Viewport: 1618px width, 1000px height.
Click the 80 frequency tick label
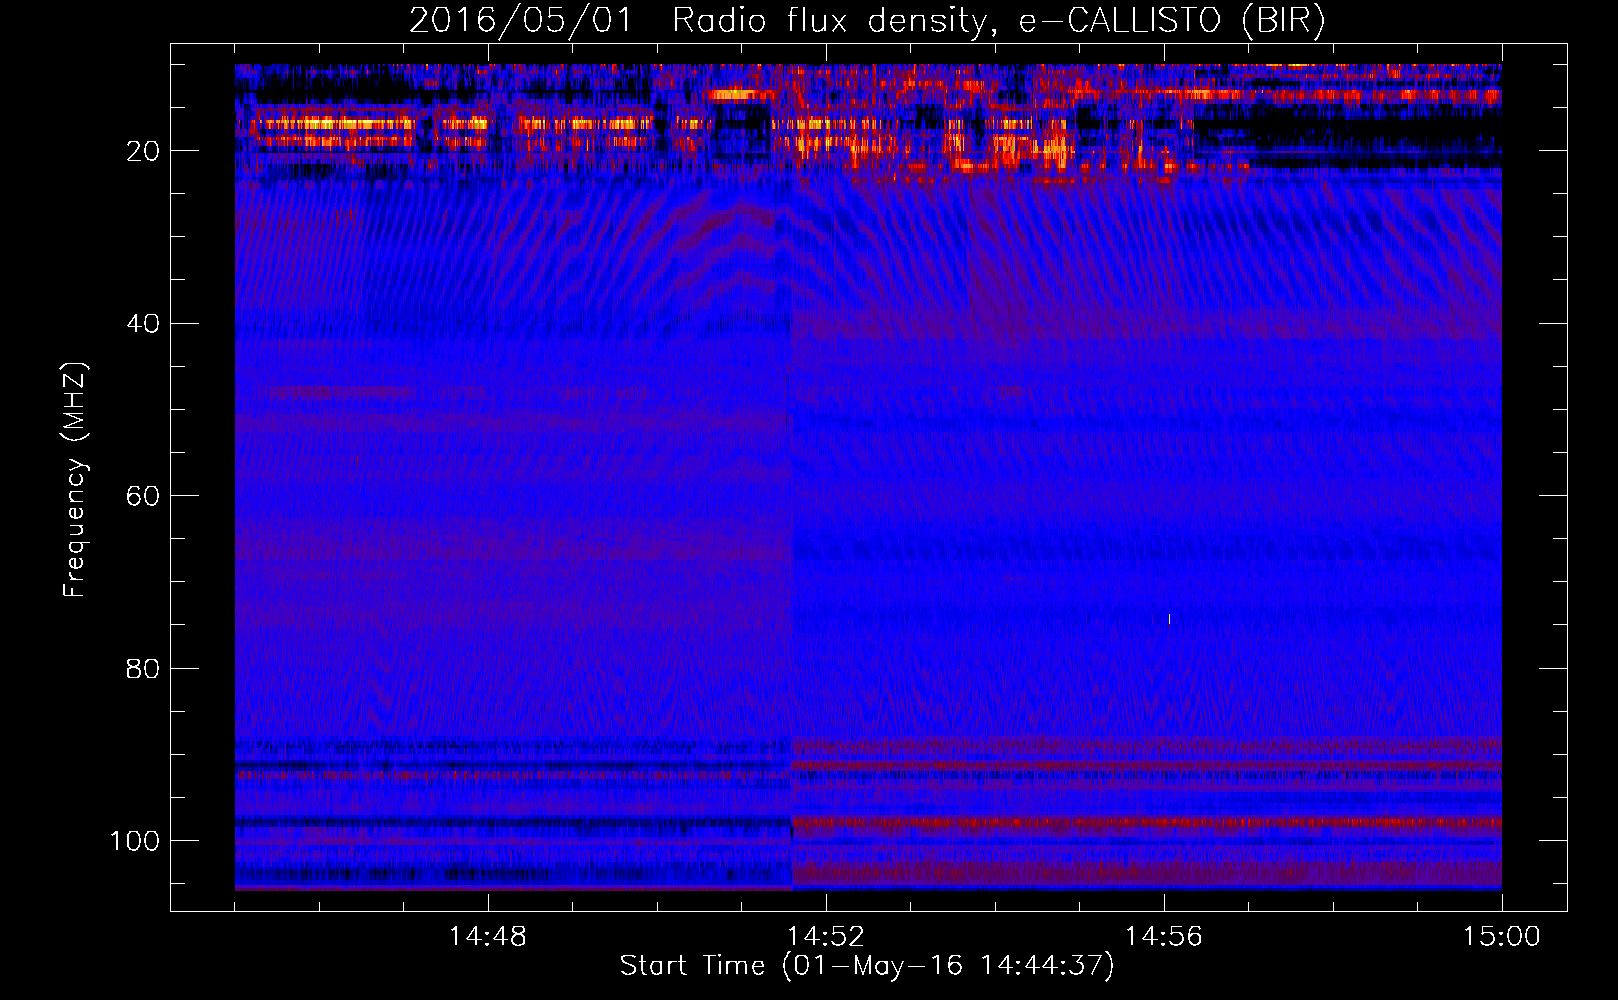point(143,668)
